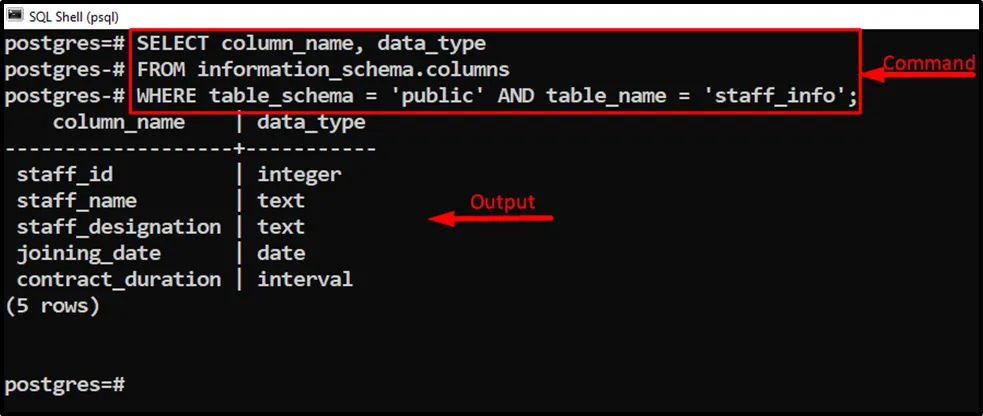Viewport: 983px width, 416px height.
Task: Click the WHERE table_schema clause line
Action: pyautogui.click(x=497, y=97)
